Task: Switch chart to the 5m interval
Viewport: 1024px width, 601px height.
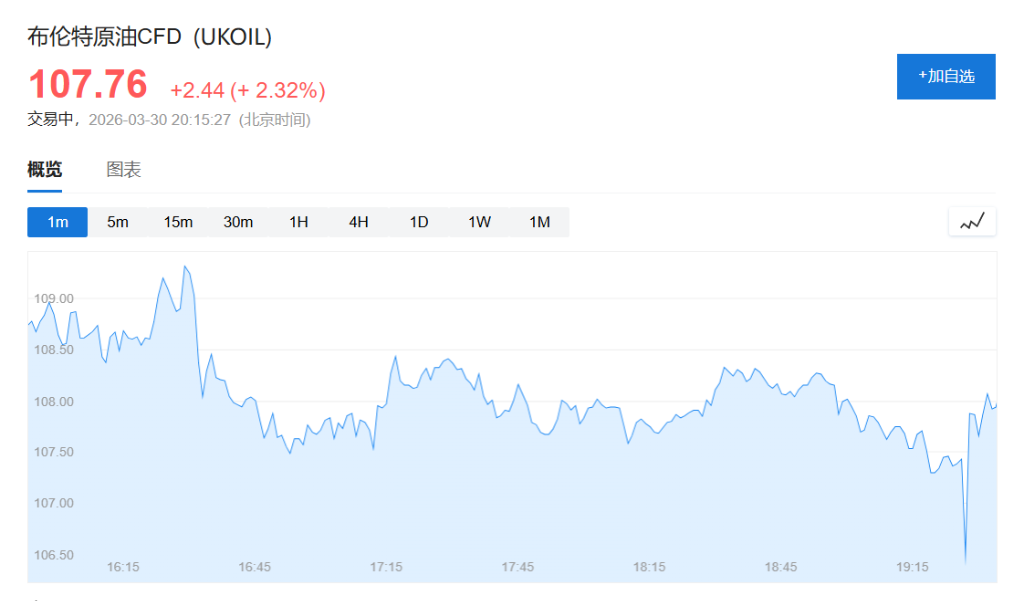Action: click(x=118, y=222)
